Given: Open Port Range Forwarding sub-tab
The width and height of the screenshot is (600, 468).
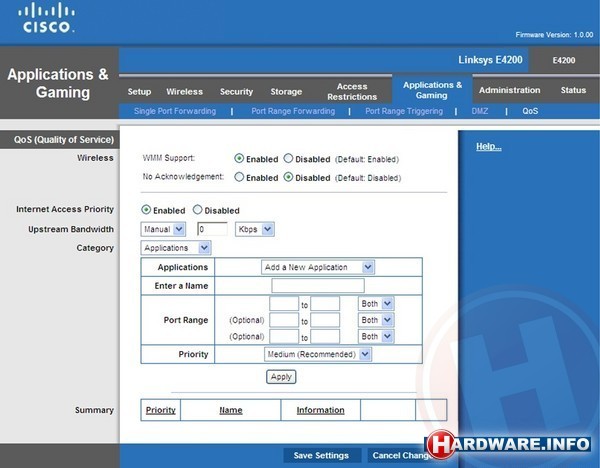Looking at the screenshot, I should tap(293, 111).
